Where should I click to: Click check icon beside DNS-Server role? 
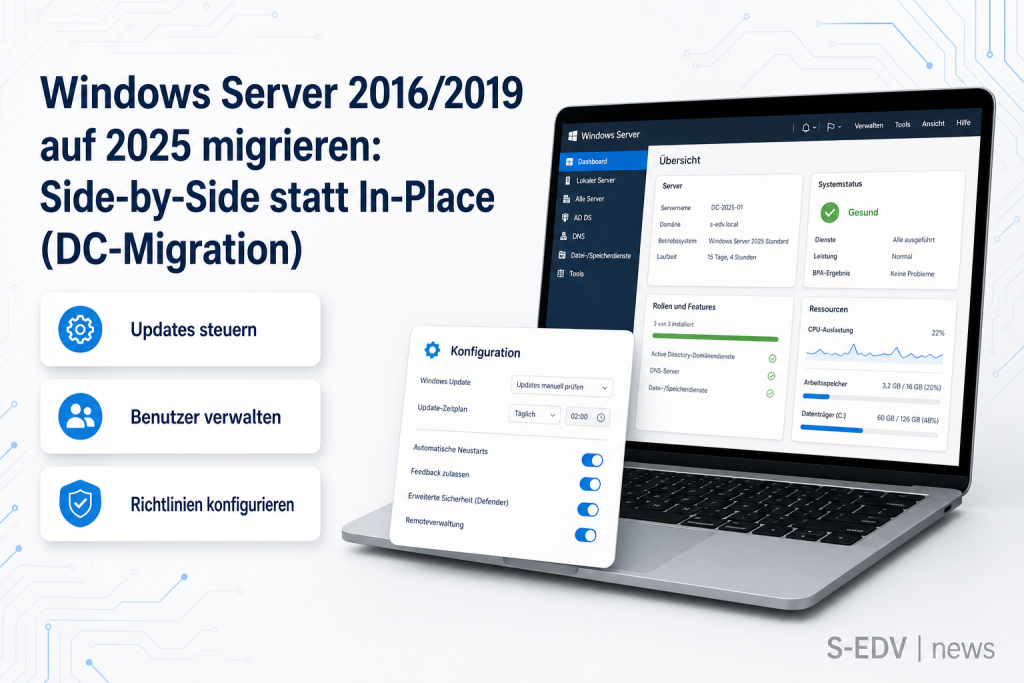pyautogui.click(x=771, y=376)
